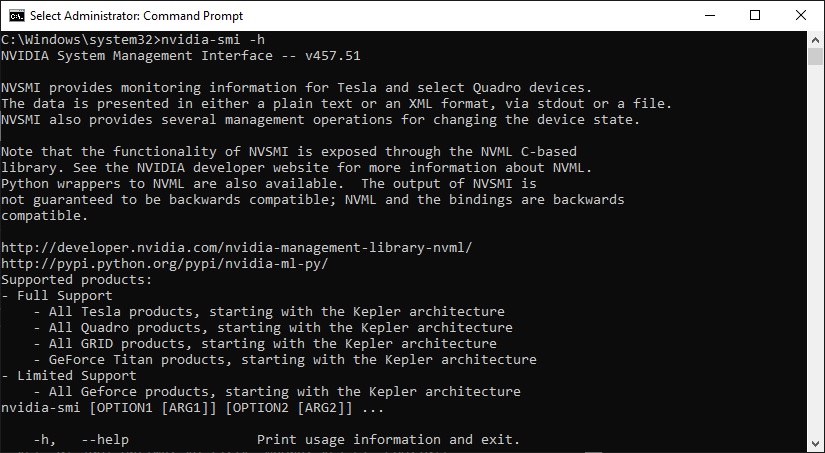Click the 'Supported products:' heading line
Viewport: 825px width, 453px height.
[76, 280]
